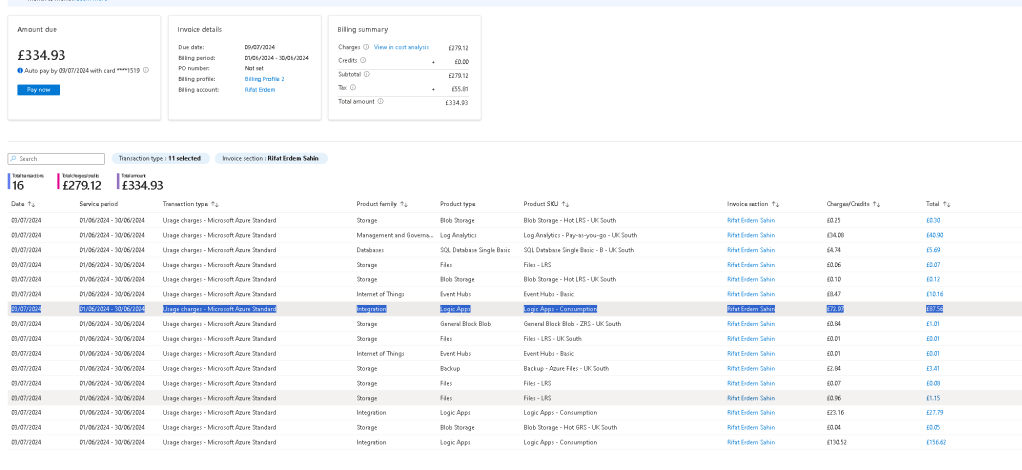Viewport: 1022px width, 470px height.
Task: Select the Databases product family cell
Action: (370, 250)
